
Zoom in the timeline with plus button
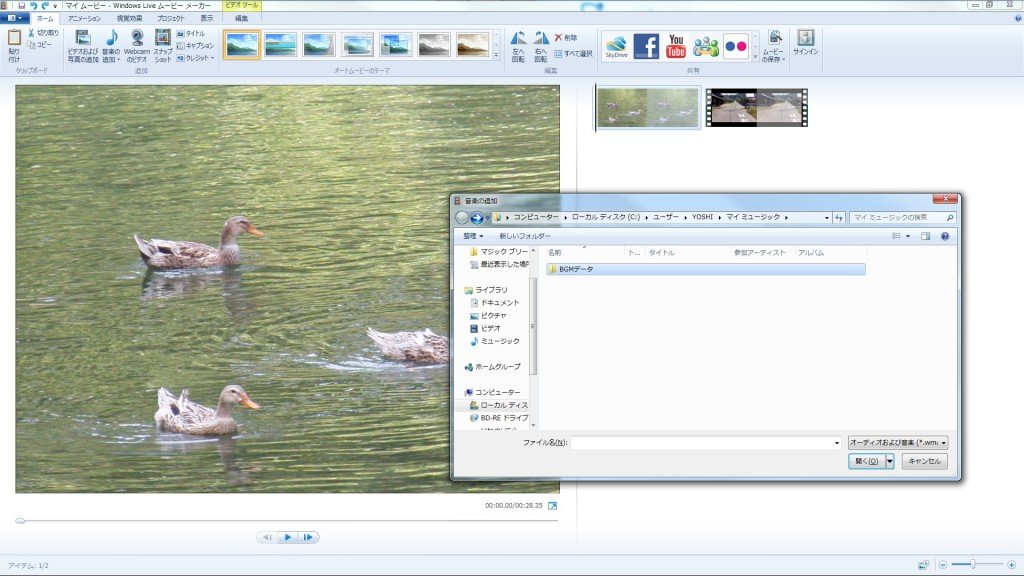[x=1012, y=564]
